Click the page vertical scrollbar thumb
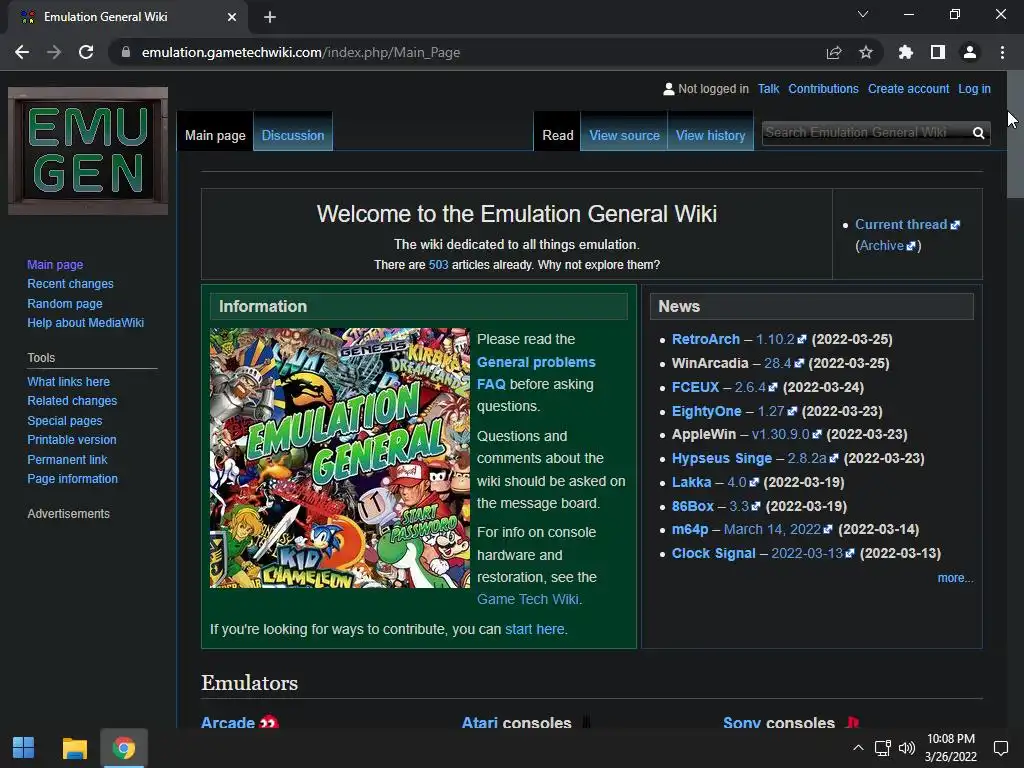Image resolution: width=1024 pixels, height=768 pixels. pyautogui.click(x=1015, y=134)
